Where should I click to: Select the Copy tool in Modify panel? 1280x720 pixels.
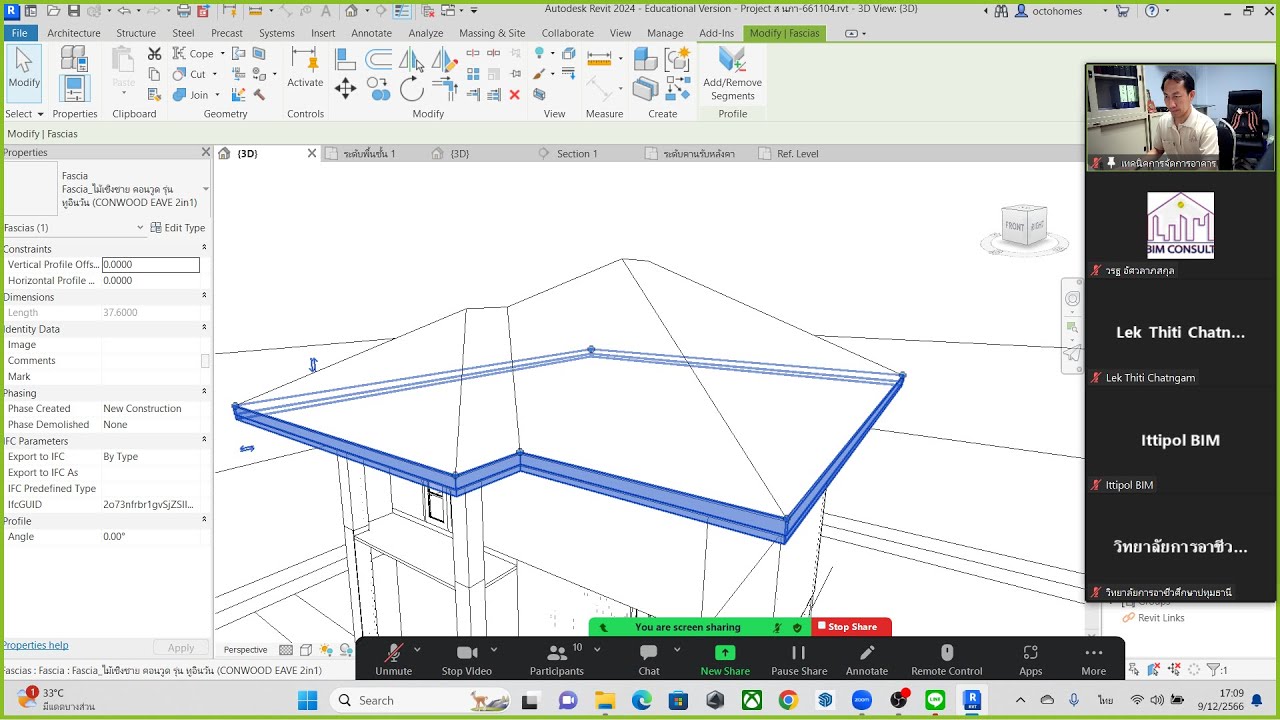pos(379,89)
